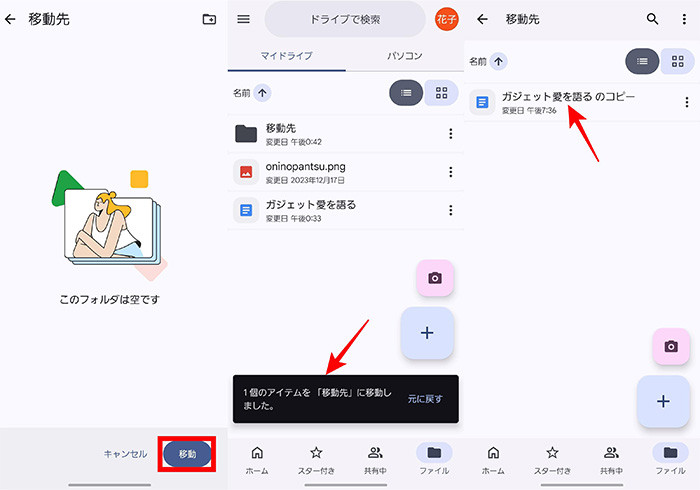Open 名前 sort option in right panel
The width and height of the screenshot is (700, 490).
[478, 61]
